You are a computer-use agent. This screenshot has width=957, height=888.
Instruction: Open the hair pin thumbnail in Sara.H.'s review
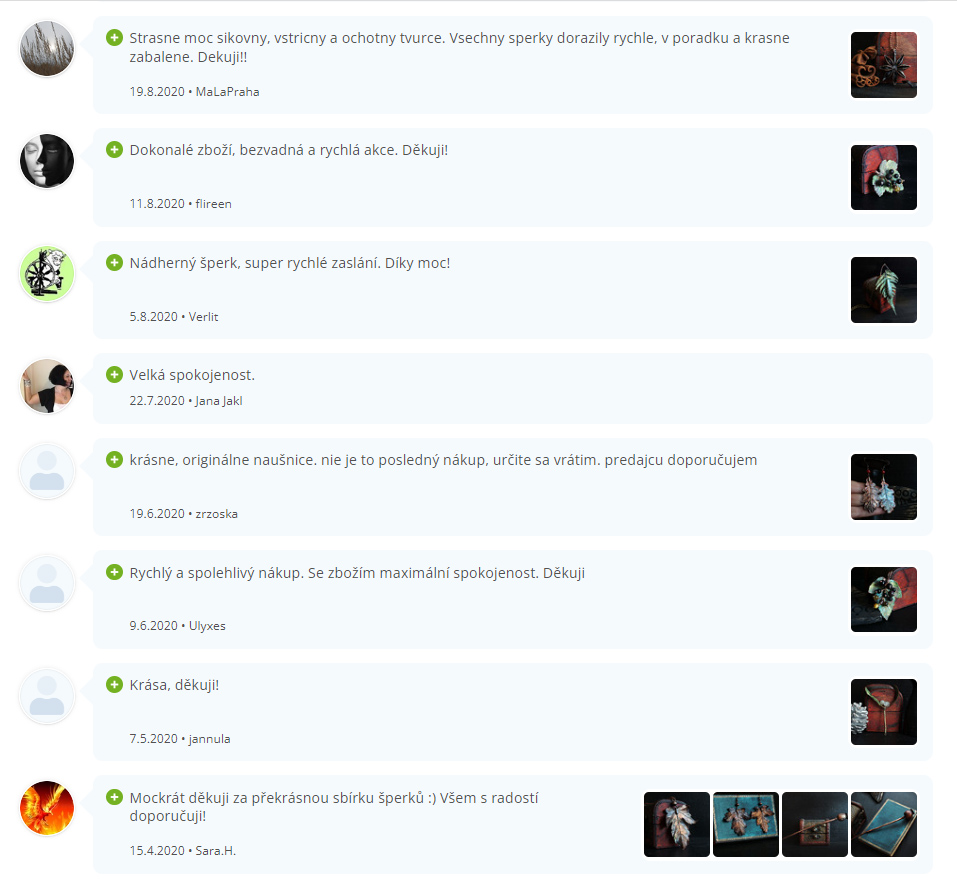(815, 825)
